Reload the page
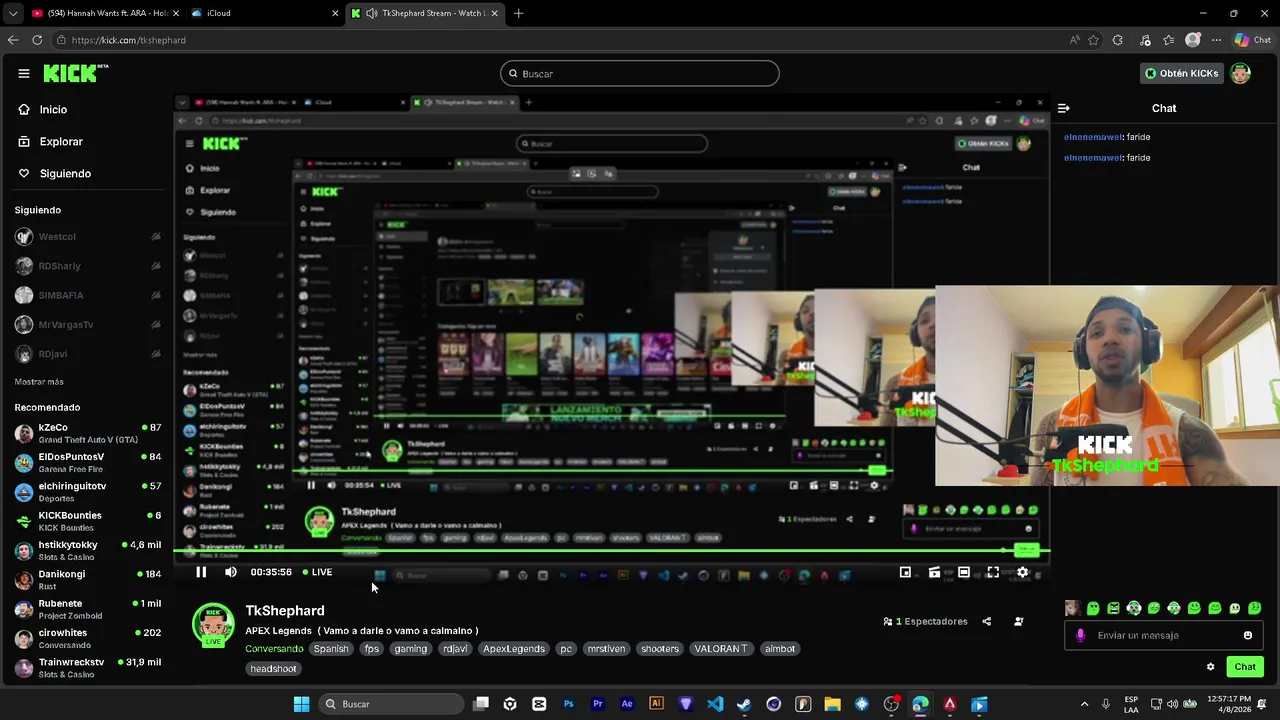Screen dimensions: 1280x720 coord(37,40)
